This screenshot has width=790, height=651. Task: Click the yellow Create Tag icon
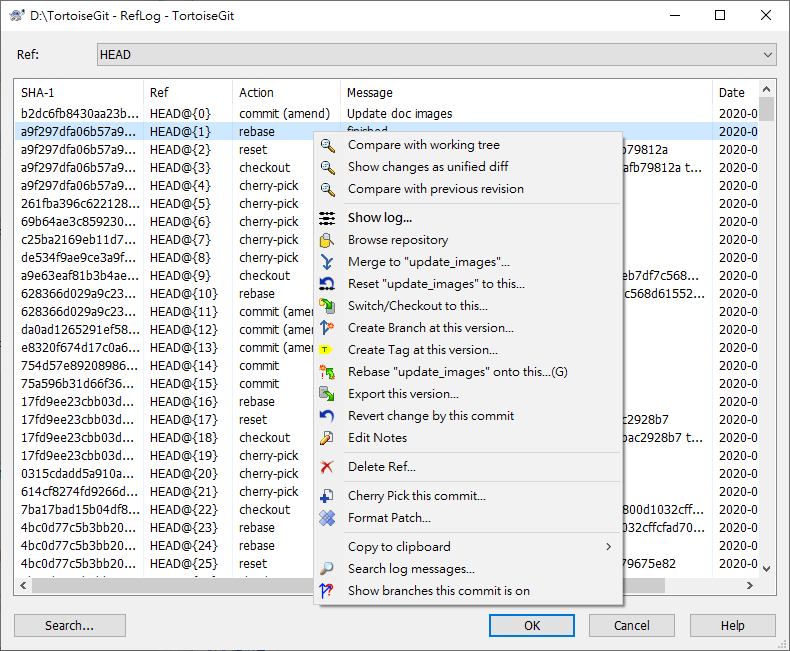327,350
